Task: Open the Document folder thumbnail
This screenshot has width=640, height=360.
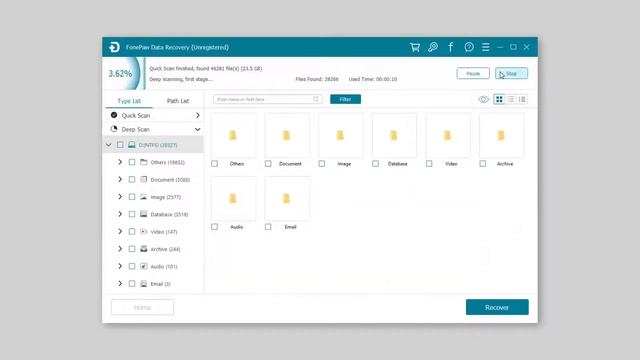Action: [287, 136]
